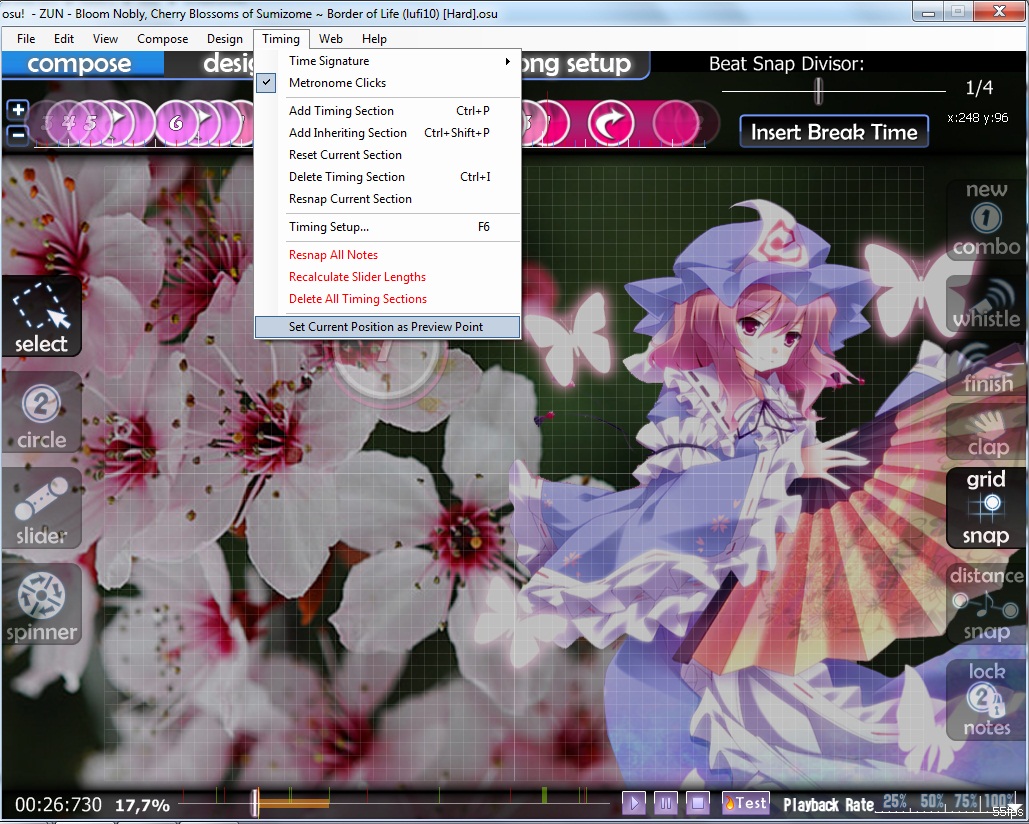Image resolution: width=1029 pixels, height=824 pixels.
Task: Open the Compose menu
Action: 163,39
